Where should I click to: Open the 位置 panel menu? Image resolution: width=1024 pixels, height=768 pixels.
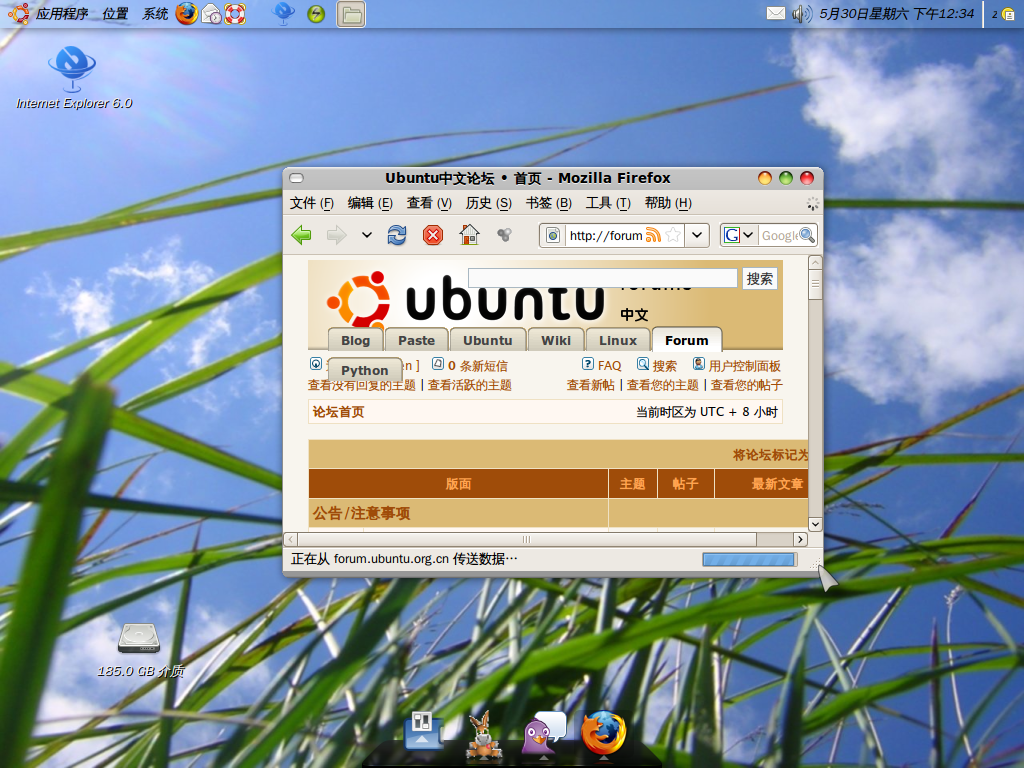(x=115, y=14)
